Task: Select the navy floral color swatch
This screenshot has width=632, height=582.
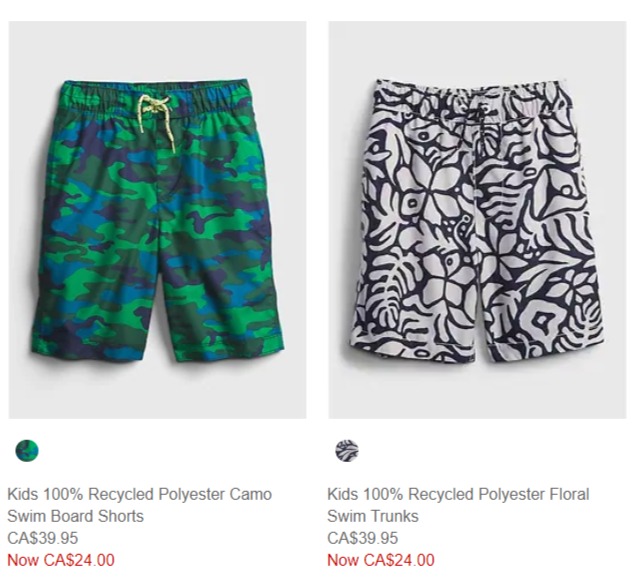Action: tap(347, 451)
